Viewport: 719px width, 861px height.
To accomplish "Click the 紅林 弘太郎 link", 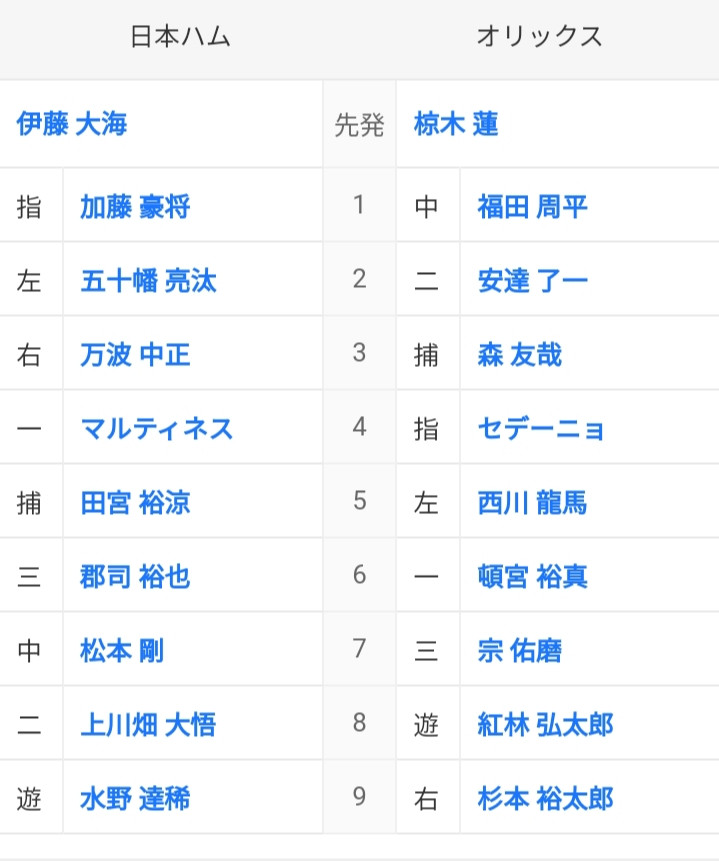I will [545, 724].
